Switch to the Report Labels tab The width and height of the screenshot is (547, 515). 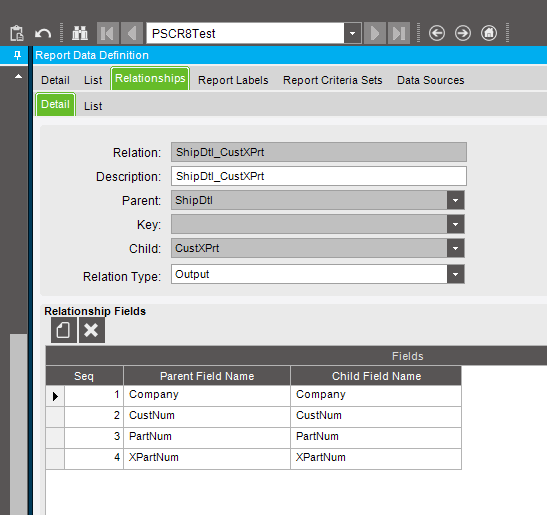click(x=233, y=80)
